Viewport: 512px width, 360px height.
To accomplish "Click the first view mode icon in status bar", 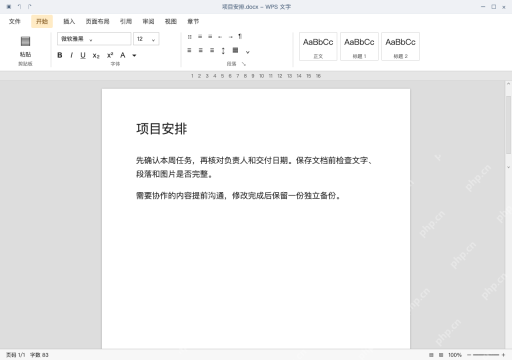I will (x=431, y=355).
